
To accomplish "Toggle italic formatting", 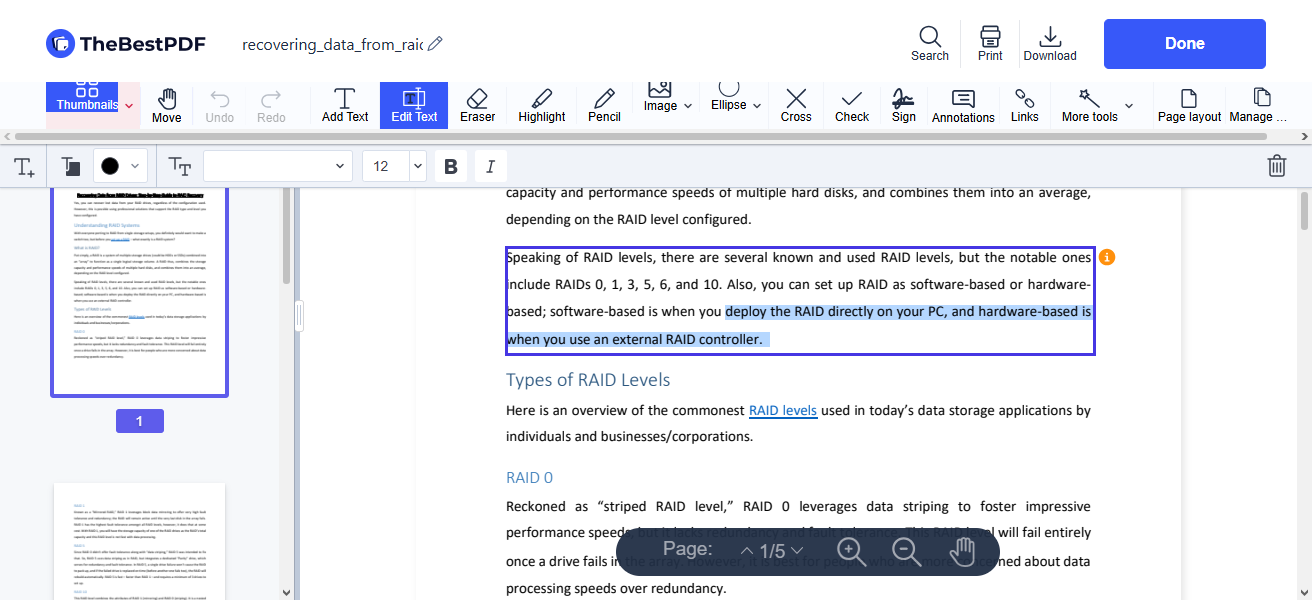I will coord(490,165).
